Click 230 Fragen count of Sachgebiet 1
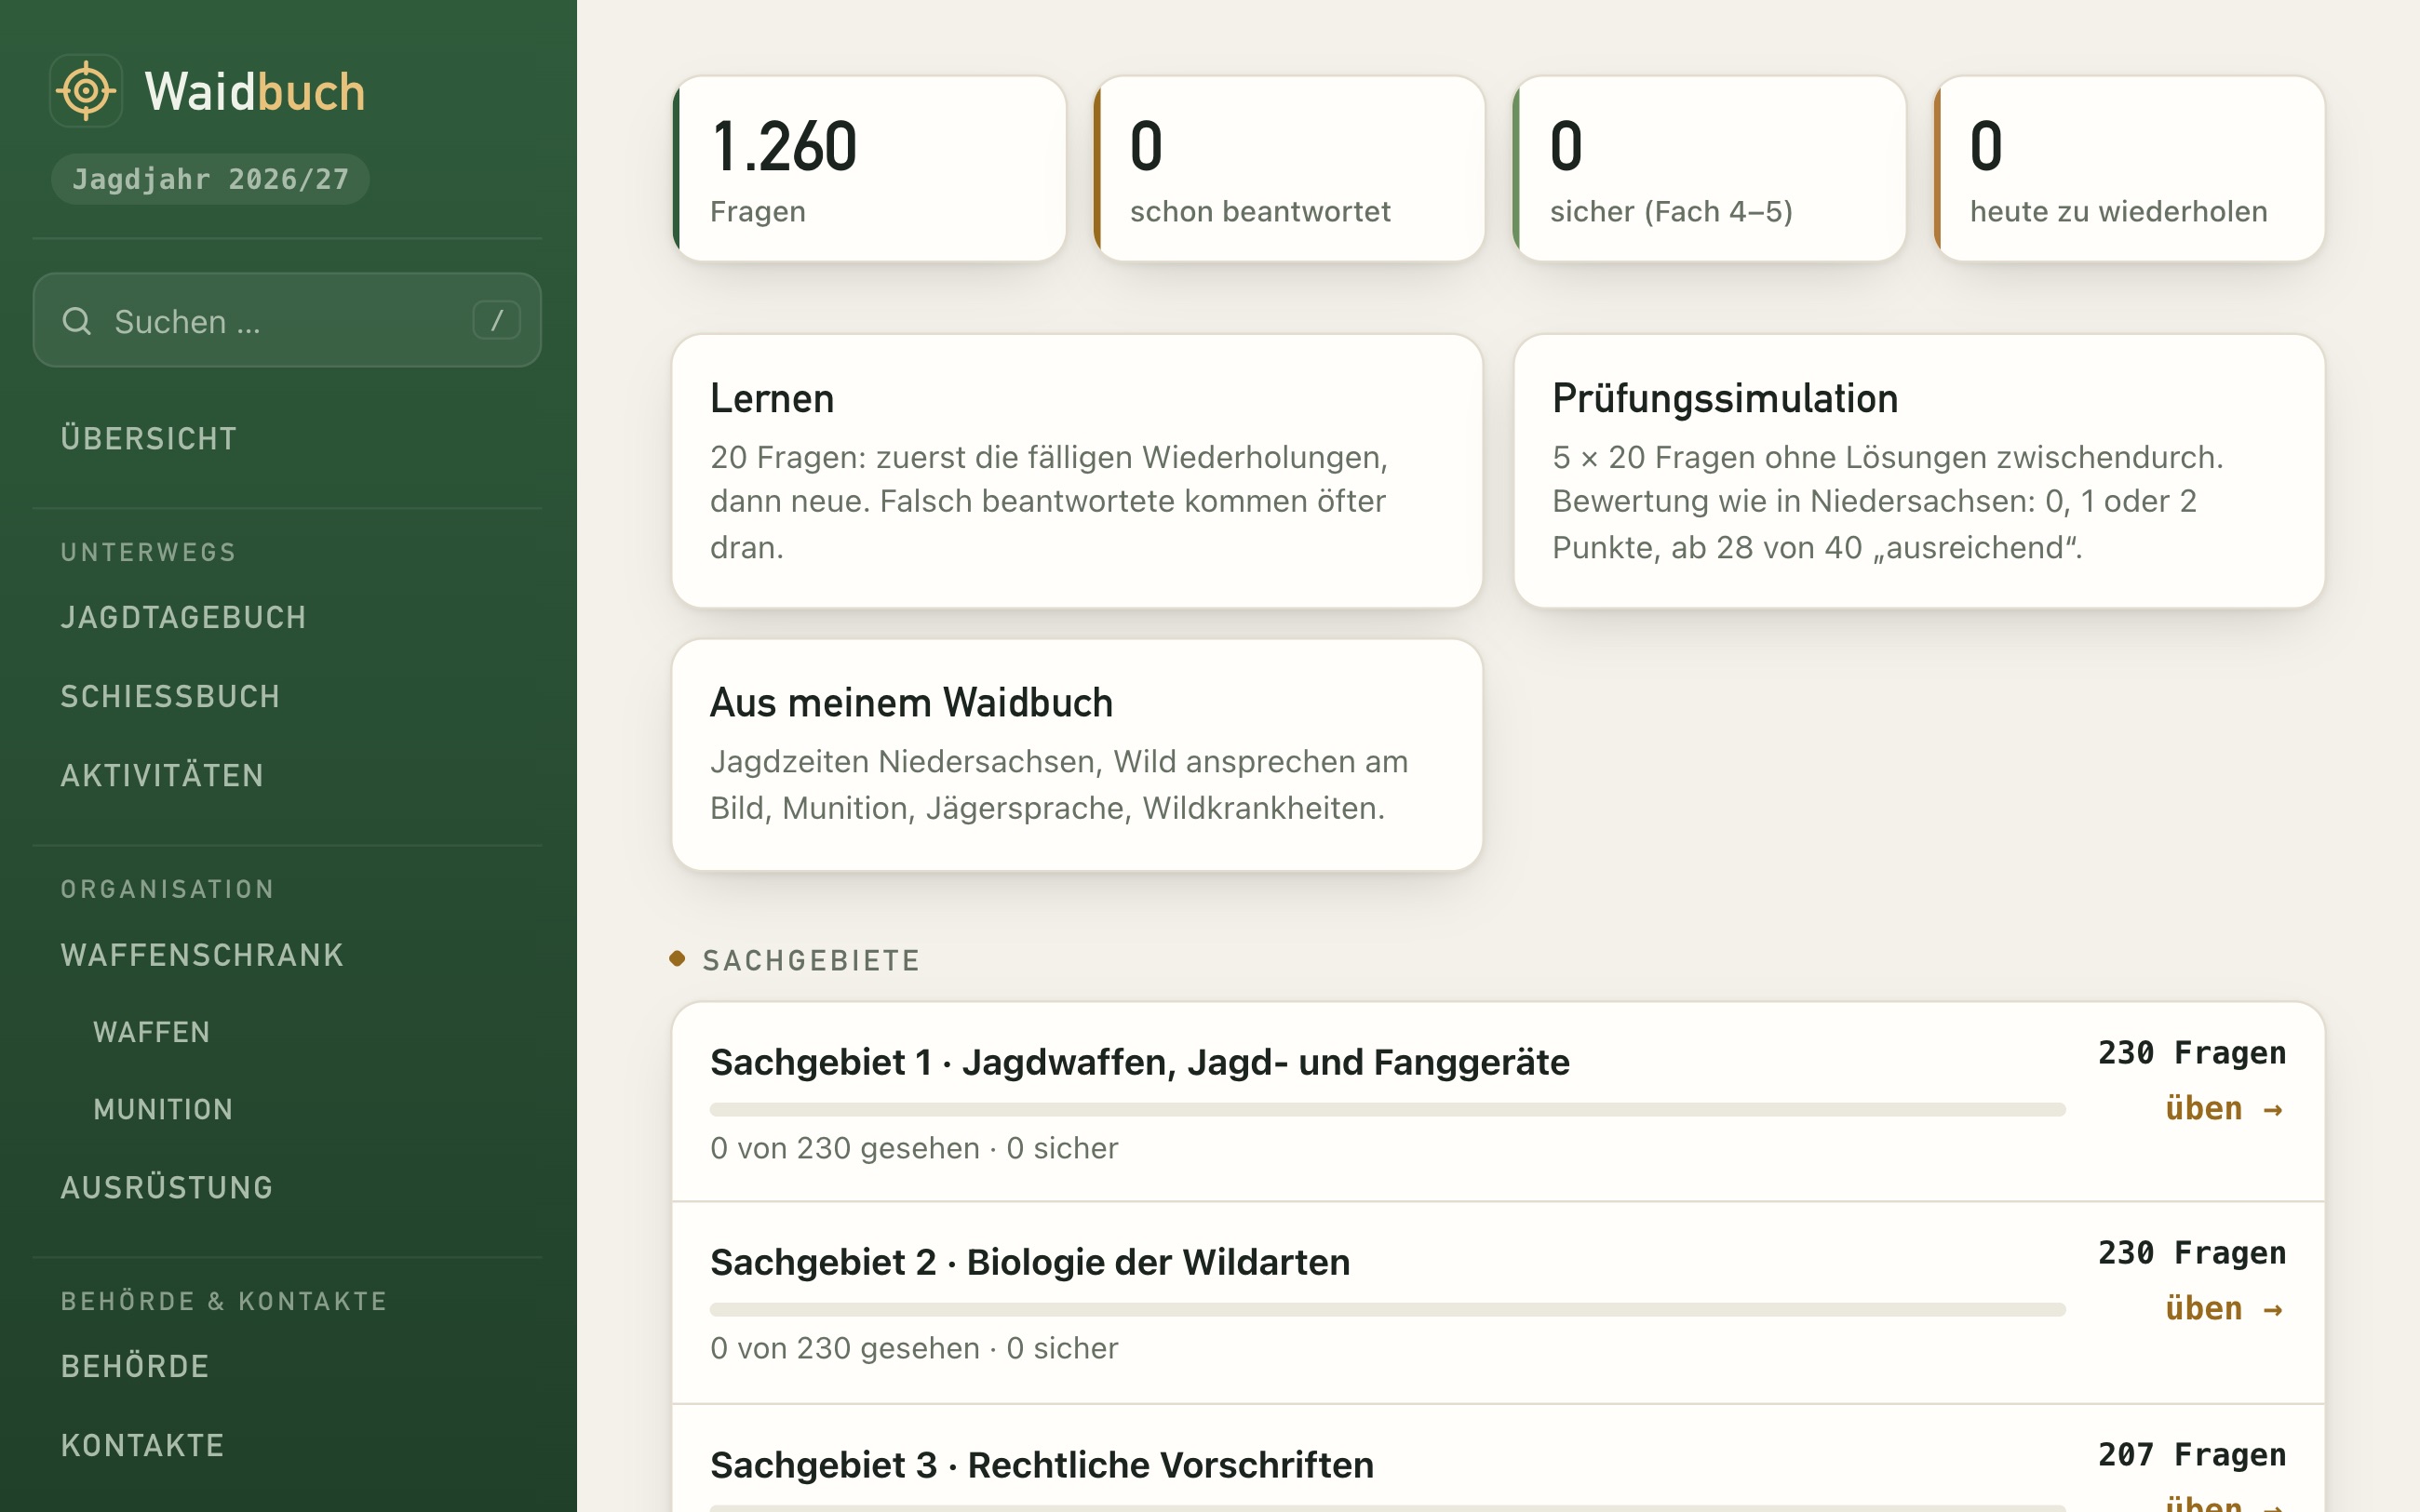This screenshot has width=2420, height=1512. pos(2192,1052)
